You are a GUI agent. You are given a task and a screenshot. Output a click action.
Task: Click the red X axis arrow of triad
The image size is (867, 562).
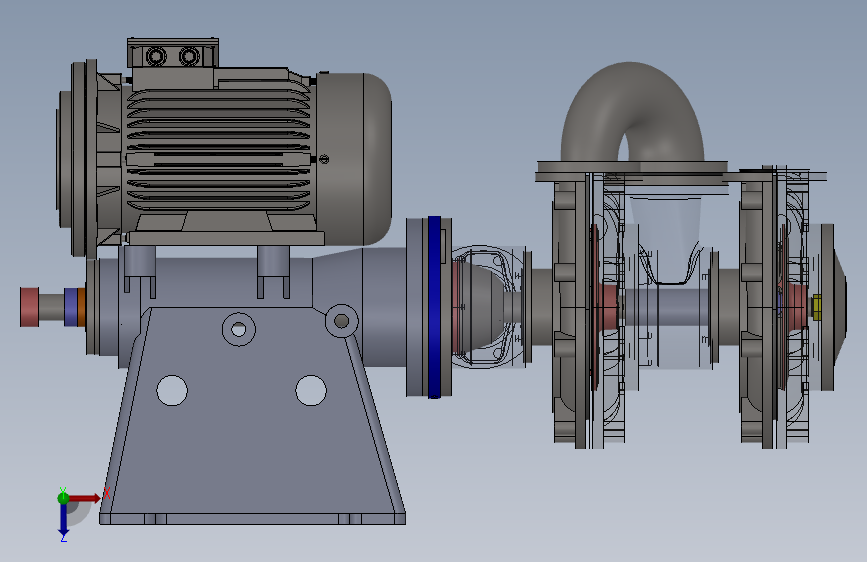pyautogui.click(x=85, y=498)
